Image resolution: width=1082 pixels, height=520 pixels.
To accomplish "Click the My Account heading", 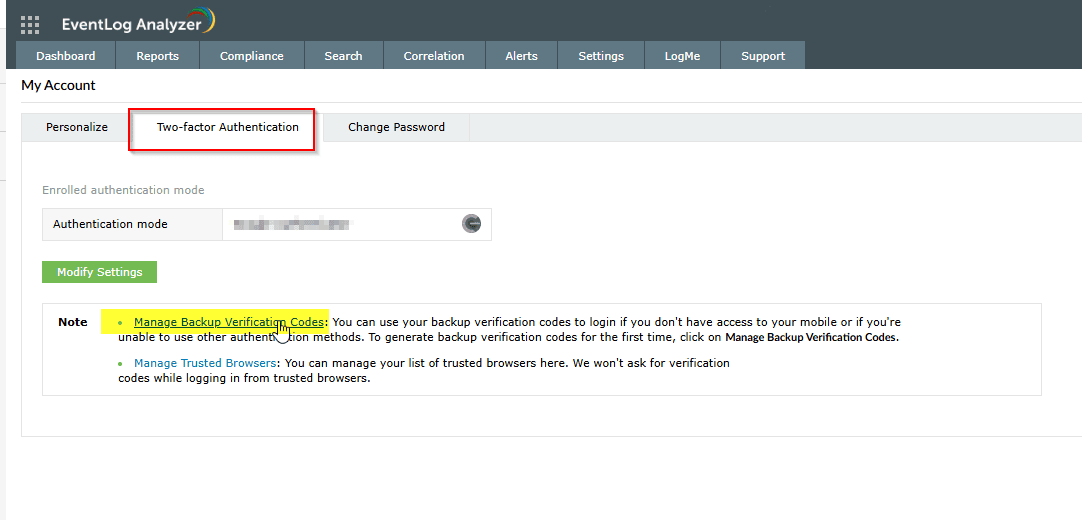I will (59, 86).
